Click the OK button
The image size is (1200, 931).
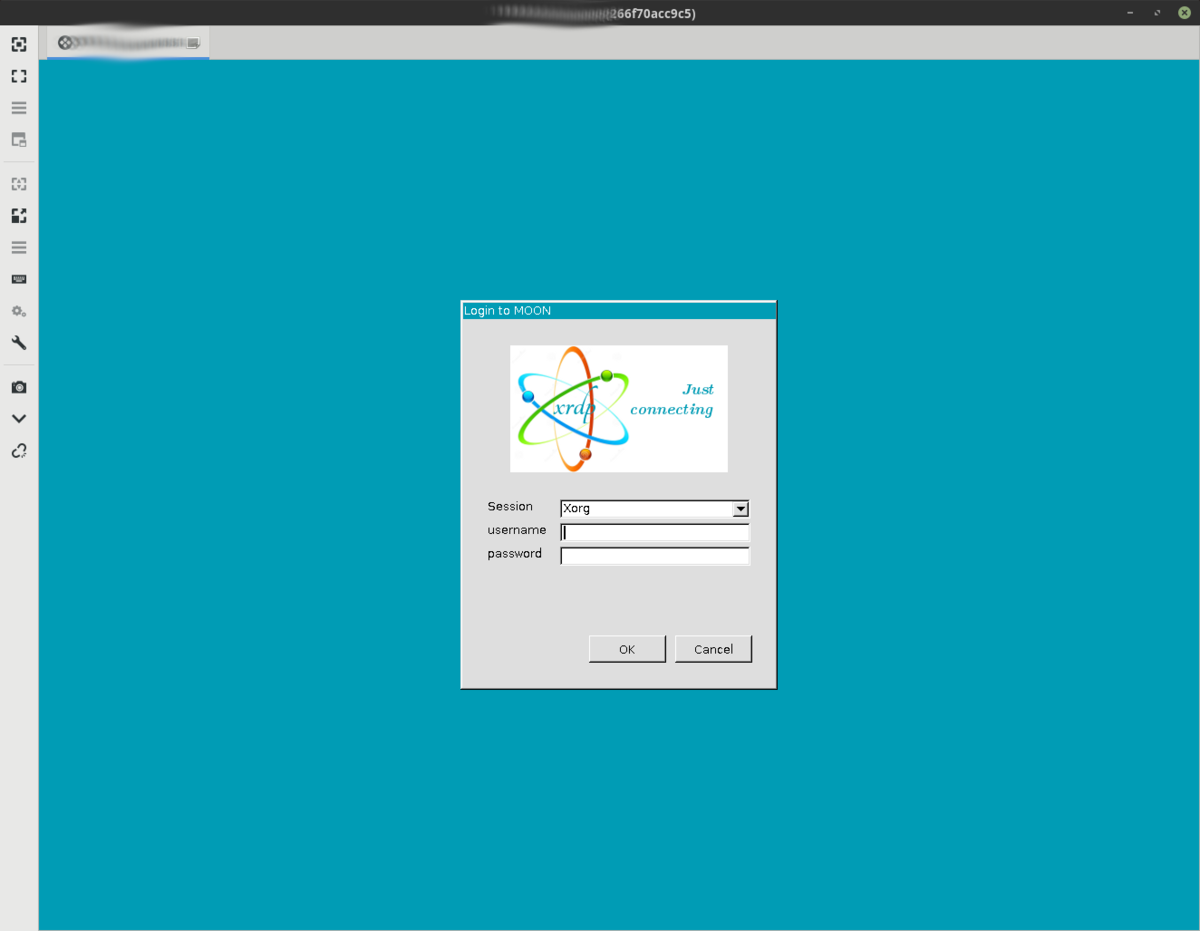[x=627, y=649]
